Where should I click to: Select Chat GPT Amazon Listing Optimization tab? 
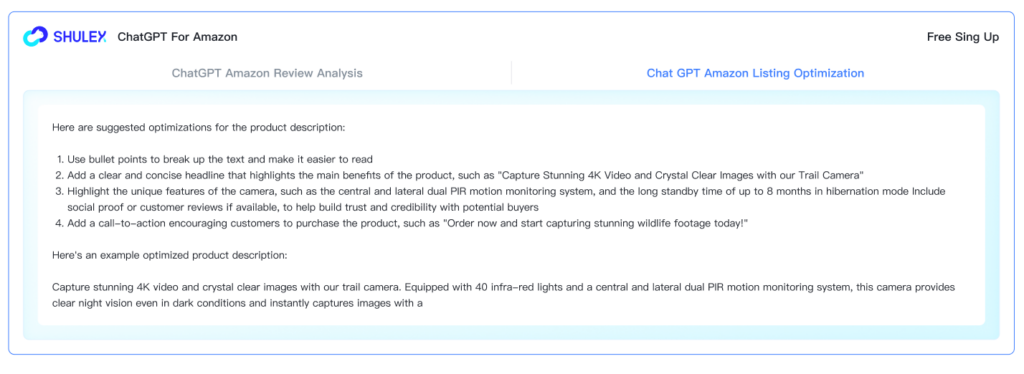coord(755,73)
